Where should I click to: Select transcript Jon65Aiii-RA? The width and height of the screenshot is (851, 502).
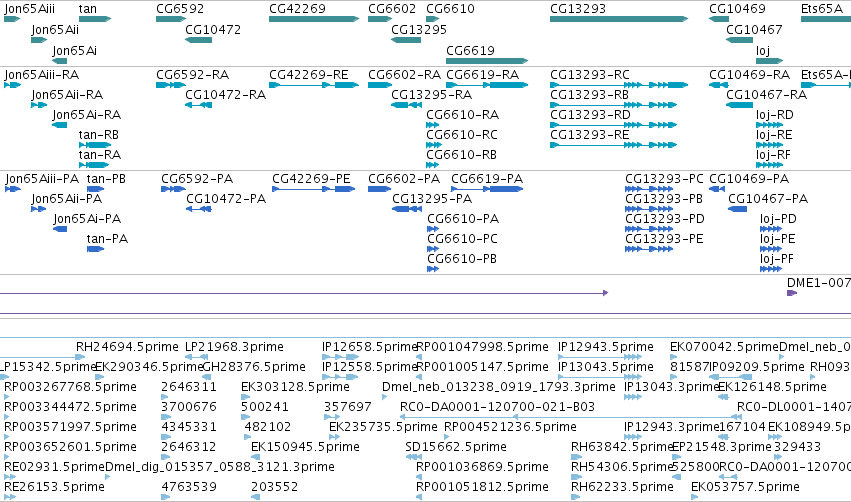[x=41, y=75]
